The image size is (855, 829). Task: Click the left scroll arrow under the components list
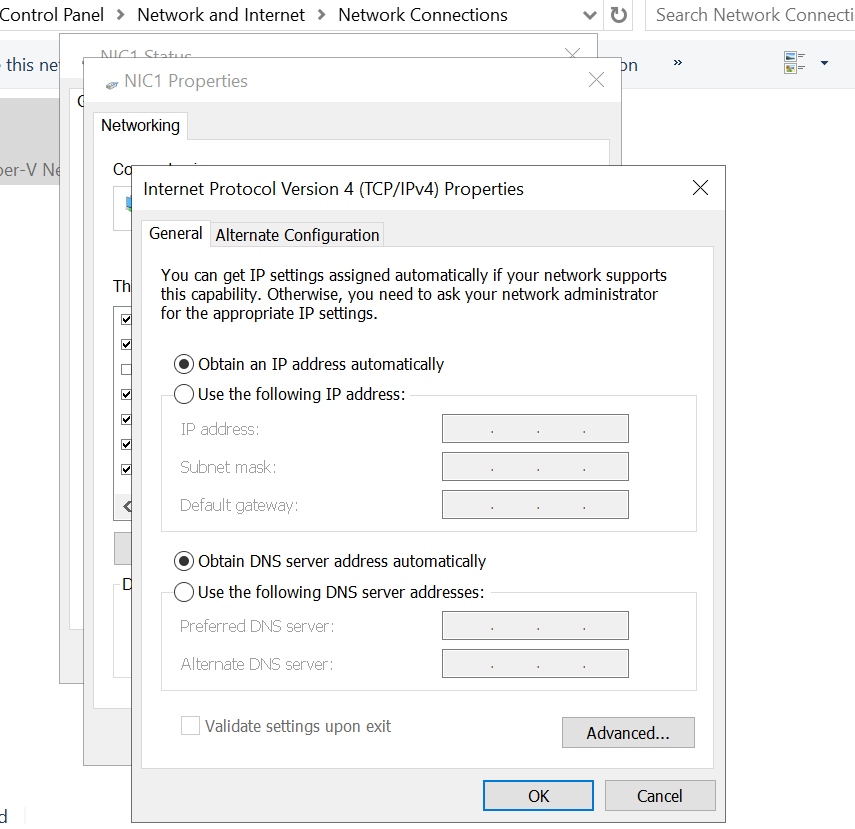tap(127, 506)
